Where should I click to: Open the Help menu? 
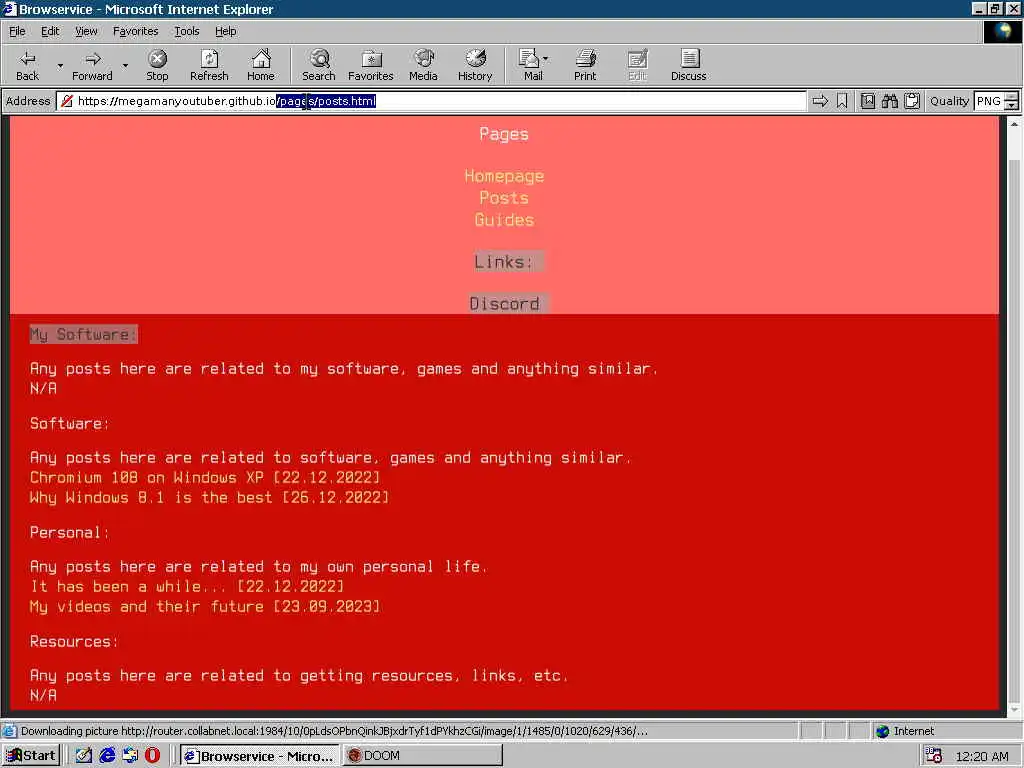[225, 31]
